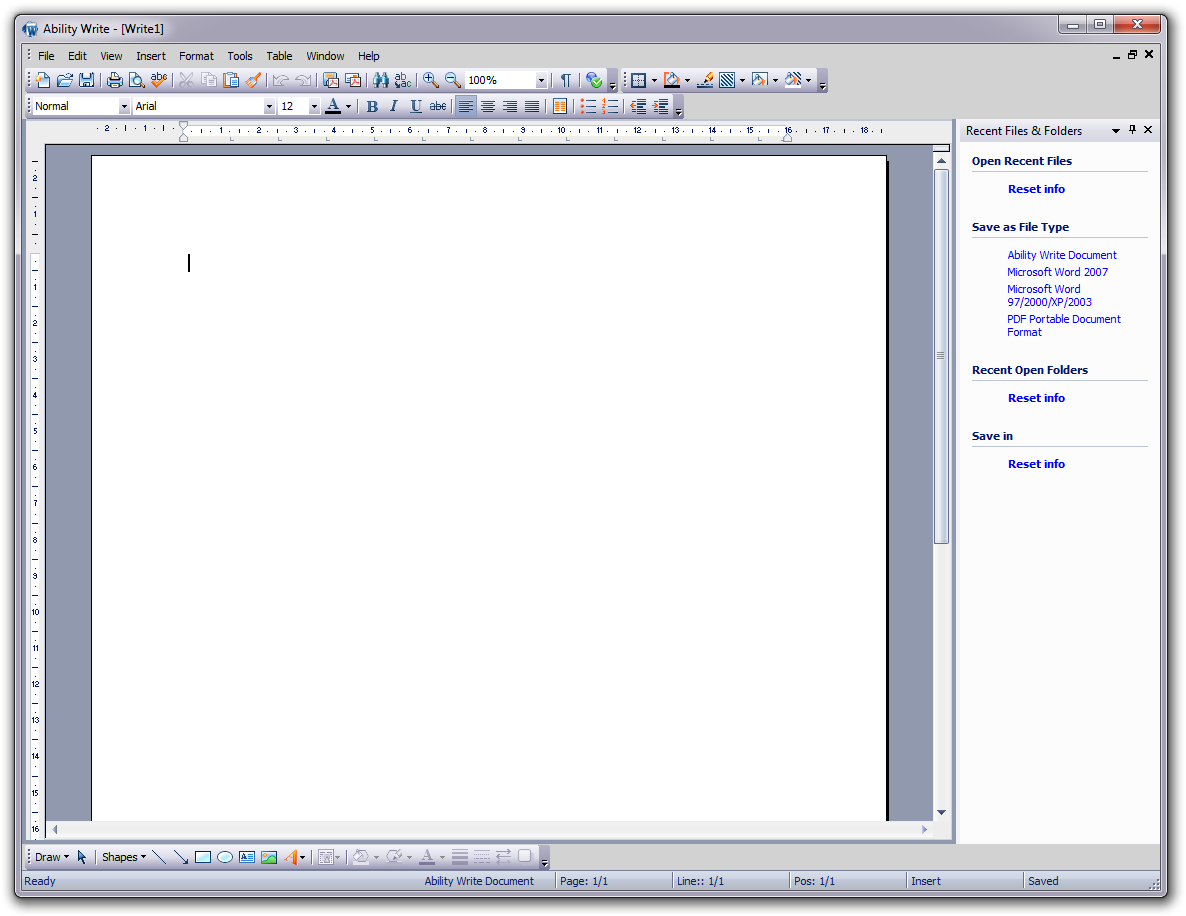Run the spell check tool
The width and height of the screenshot is (1186, 916).
pyautogui.click(x=159, y=80)
